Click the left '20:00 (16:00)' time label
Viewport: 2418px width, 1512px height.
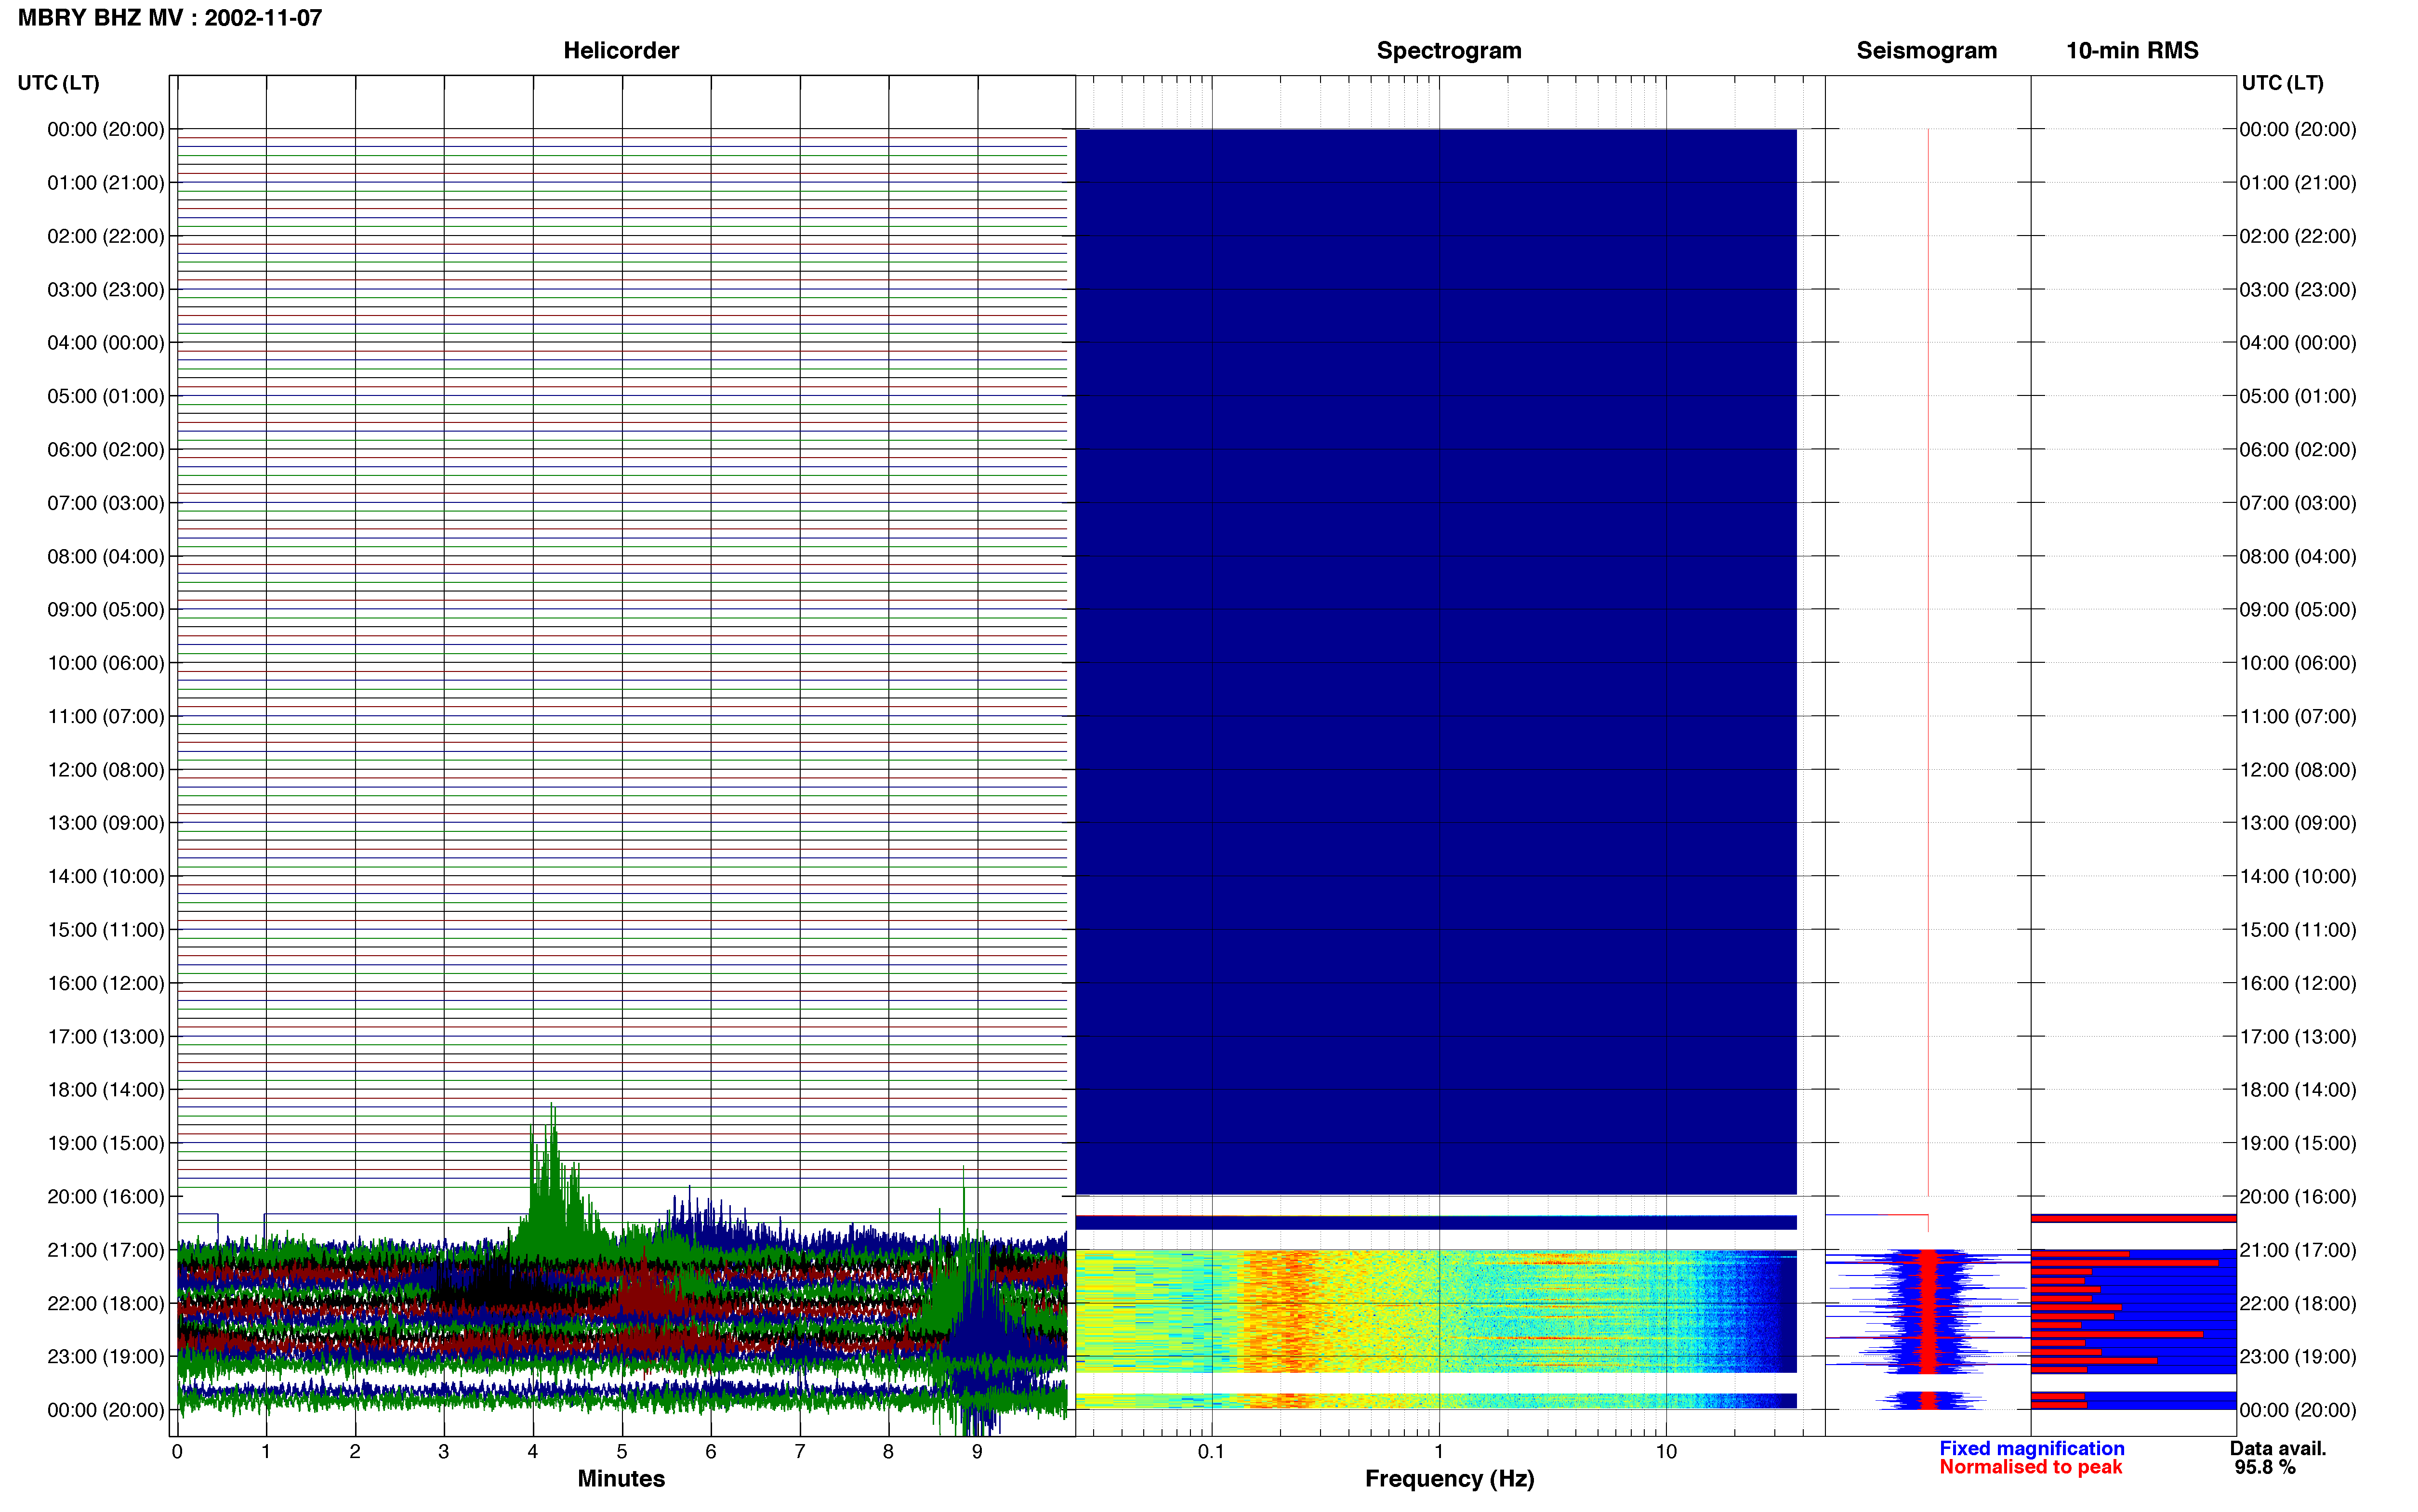coord(106,1197)
